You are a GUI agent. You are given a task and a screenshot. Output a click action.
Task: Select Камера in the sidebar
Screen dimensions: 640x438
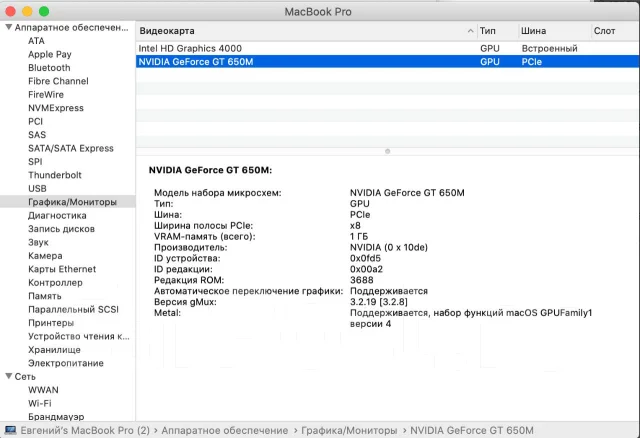click(x=45, y=256)
